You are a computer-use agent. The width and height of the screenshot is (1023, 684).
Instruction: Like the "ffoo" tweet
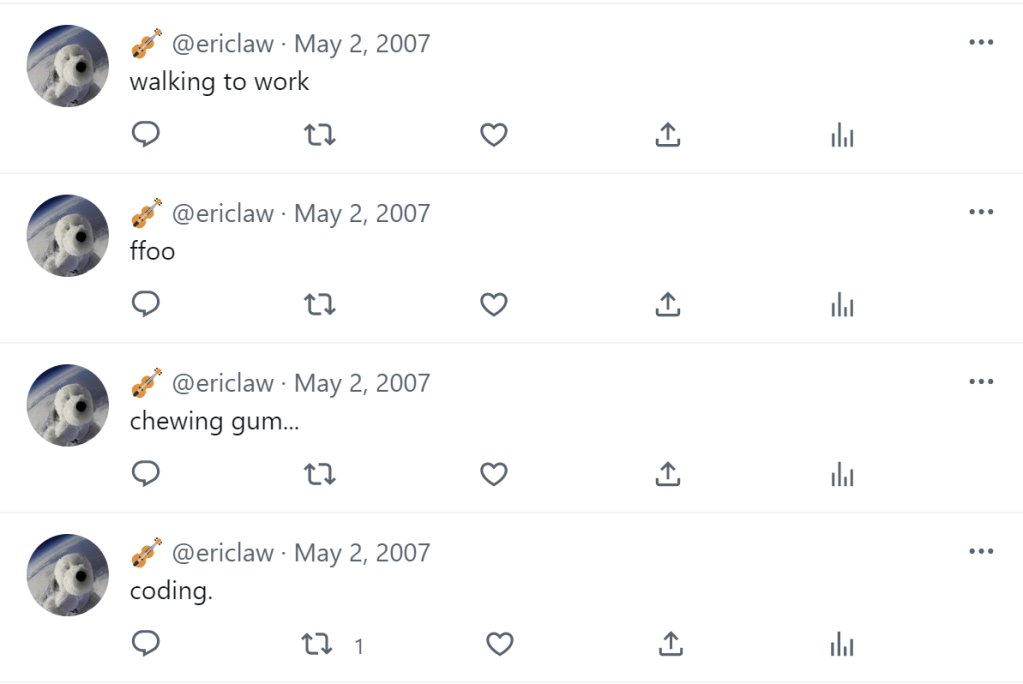[494, 305]
